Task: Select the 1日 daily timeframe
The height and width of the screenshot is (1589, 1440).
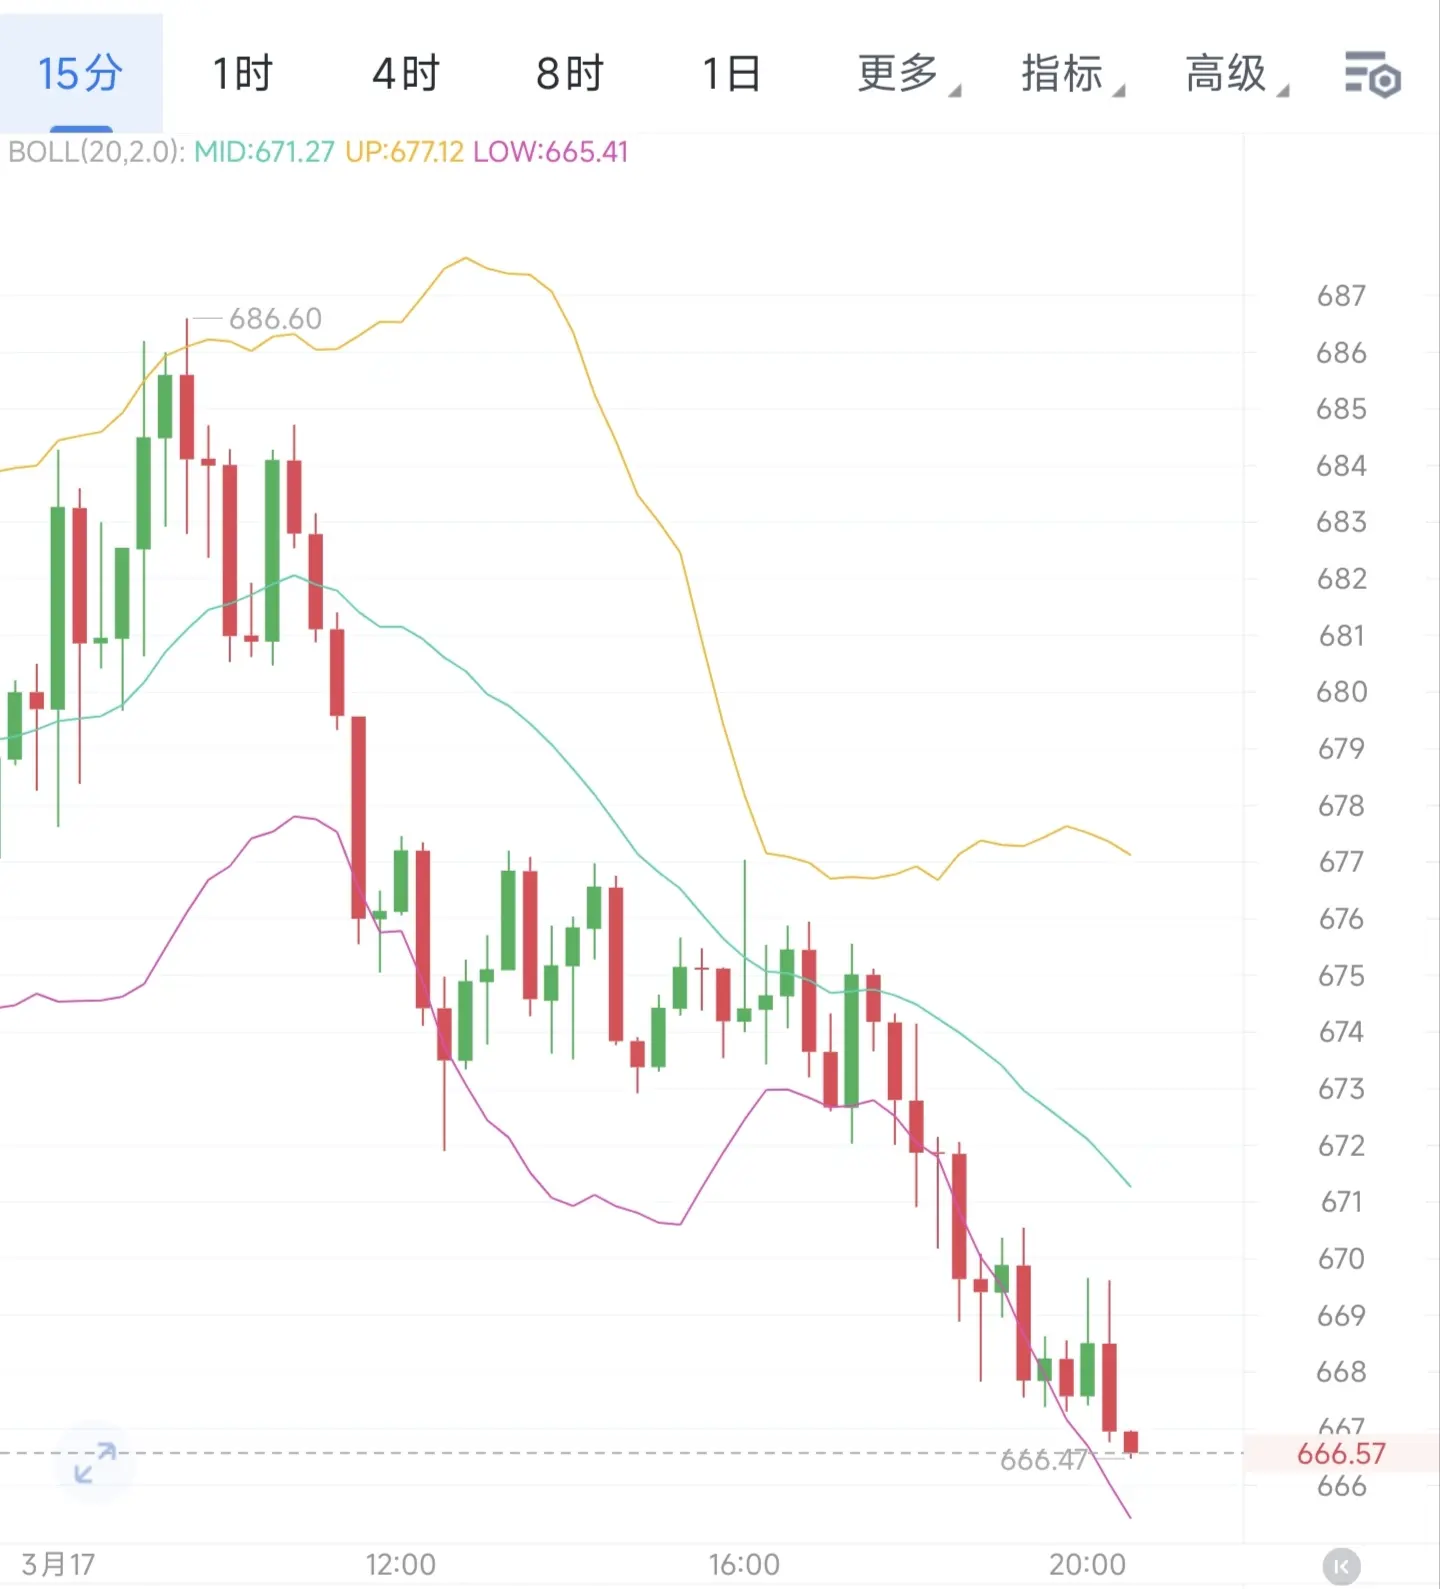Action: tap(732, 74)
